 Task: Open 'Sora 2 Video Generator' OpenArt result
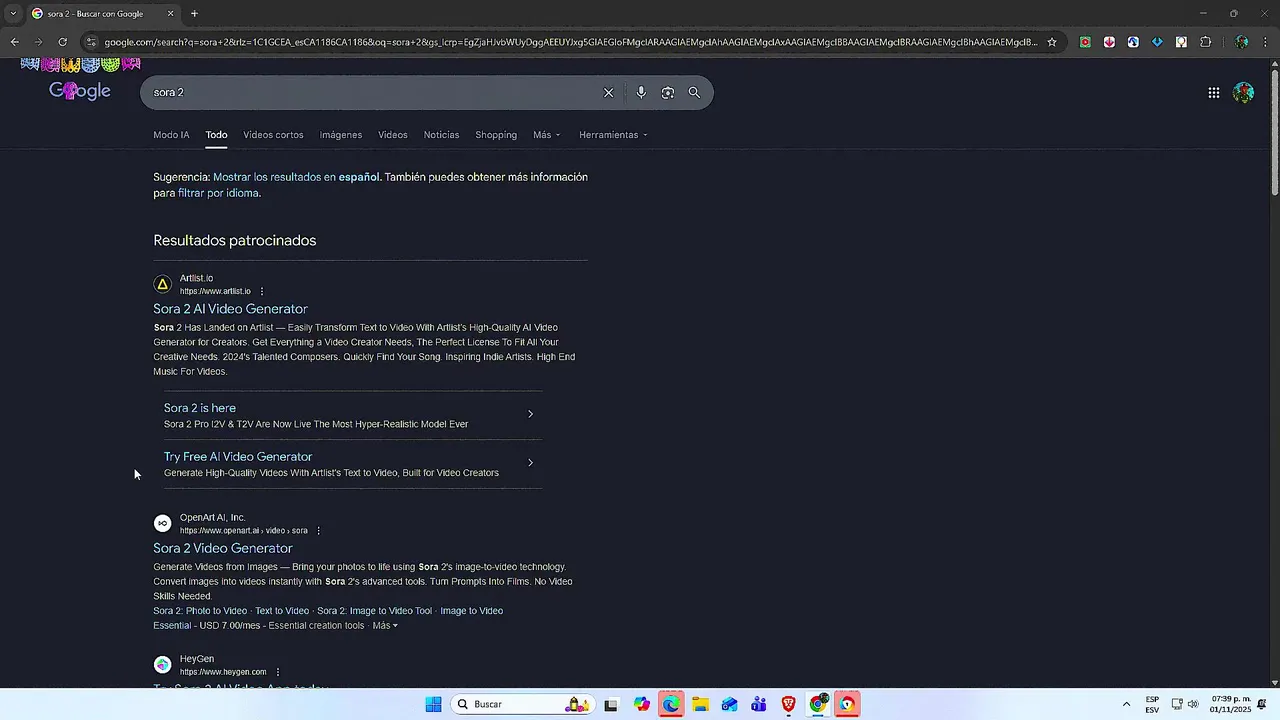[223, 548]
